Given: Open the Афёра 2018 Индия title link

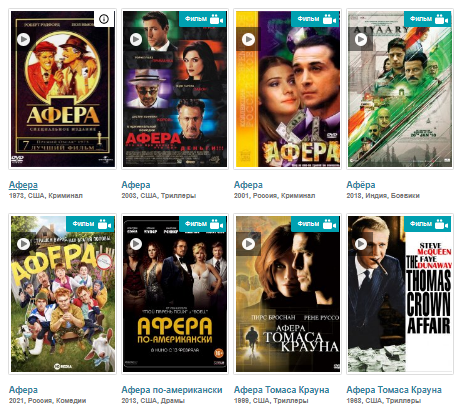Looking at the screenshot, I should pyautogui.click(x=361, y=185).
